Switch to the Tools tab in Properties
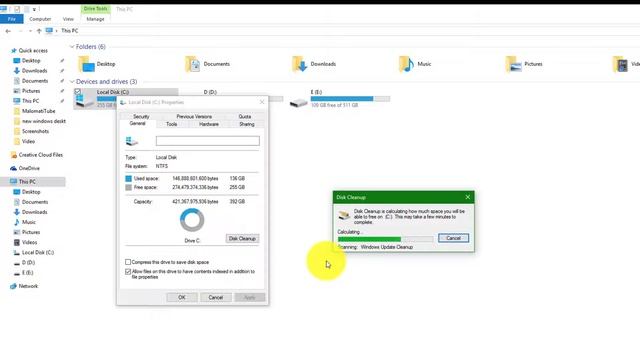This screenshot has width=640, height=360. point(171,124)
